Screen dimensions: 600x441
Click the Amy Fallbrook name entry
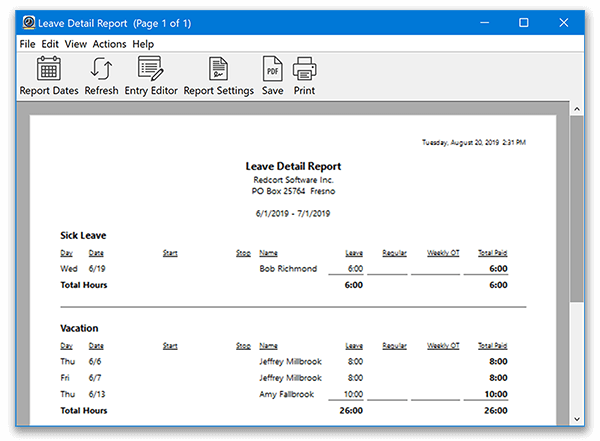[287, 394]
